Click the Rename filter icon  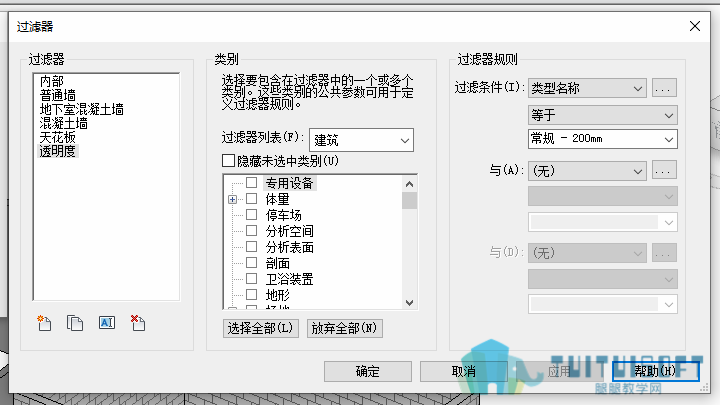[107, 323]
